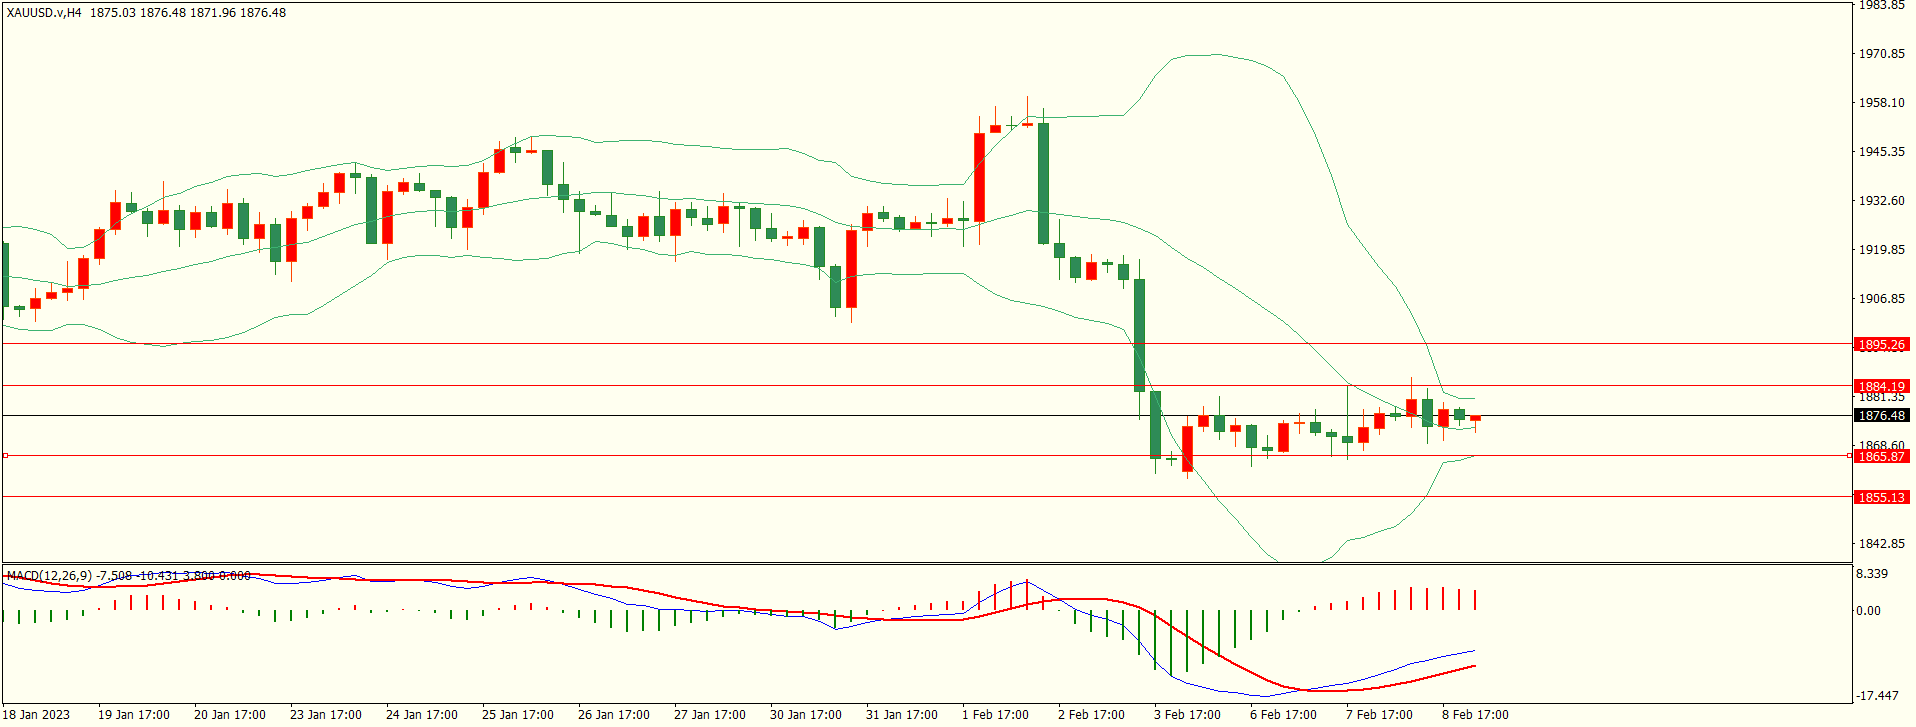Click the 8.339 MACD scale value

[1872, 574]
